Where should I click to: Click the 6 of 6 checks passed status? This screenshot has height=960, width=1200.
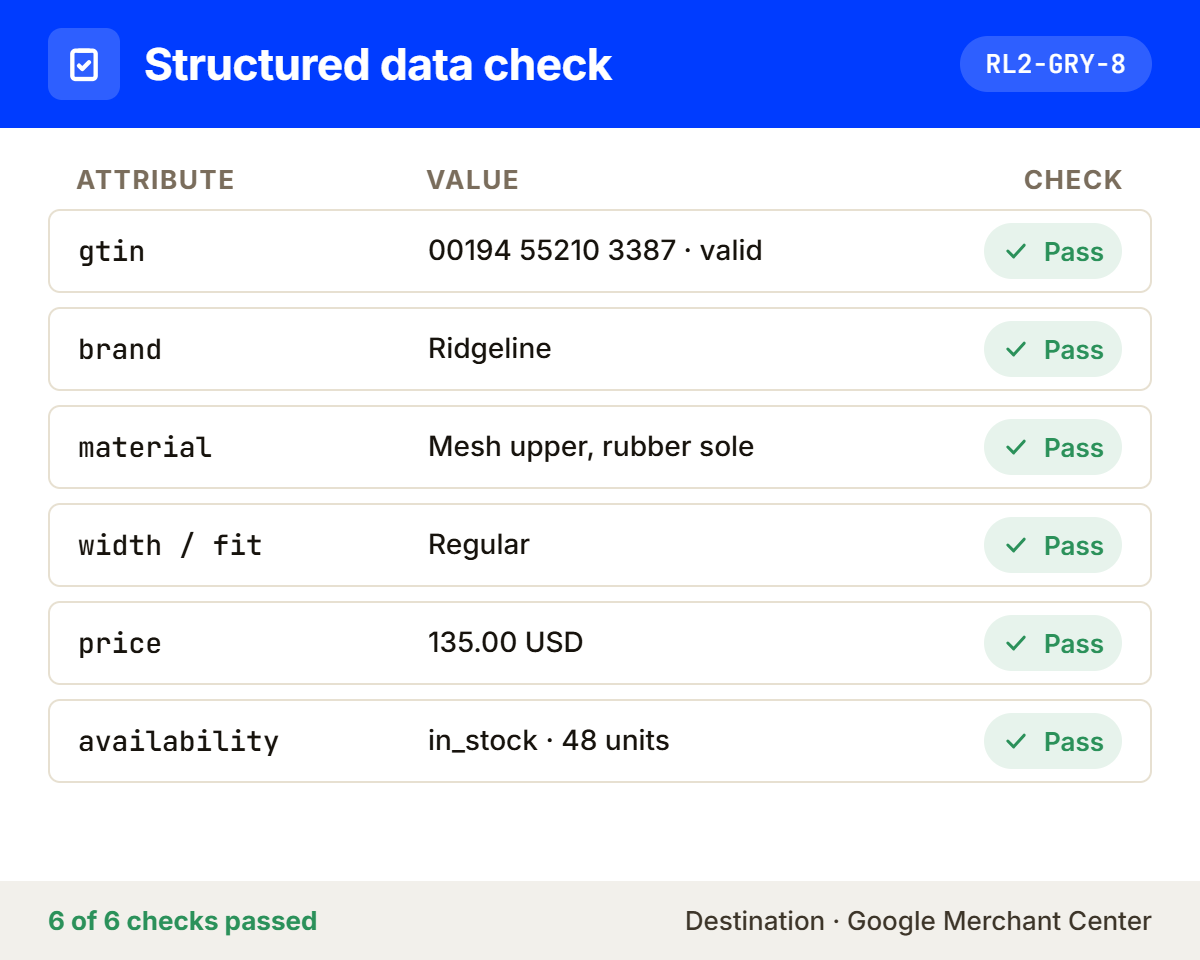pos(183,921)
